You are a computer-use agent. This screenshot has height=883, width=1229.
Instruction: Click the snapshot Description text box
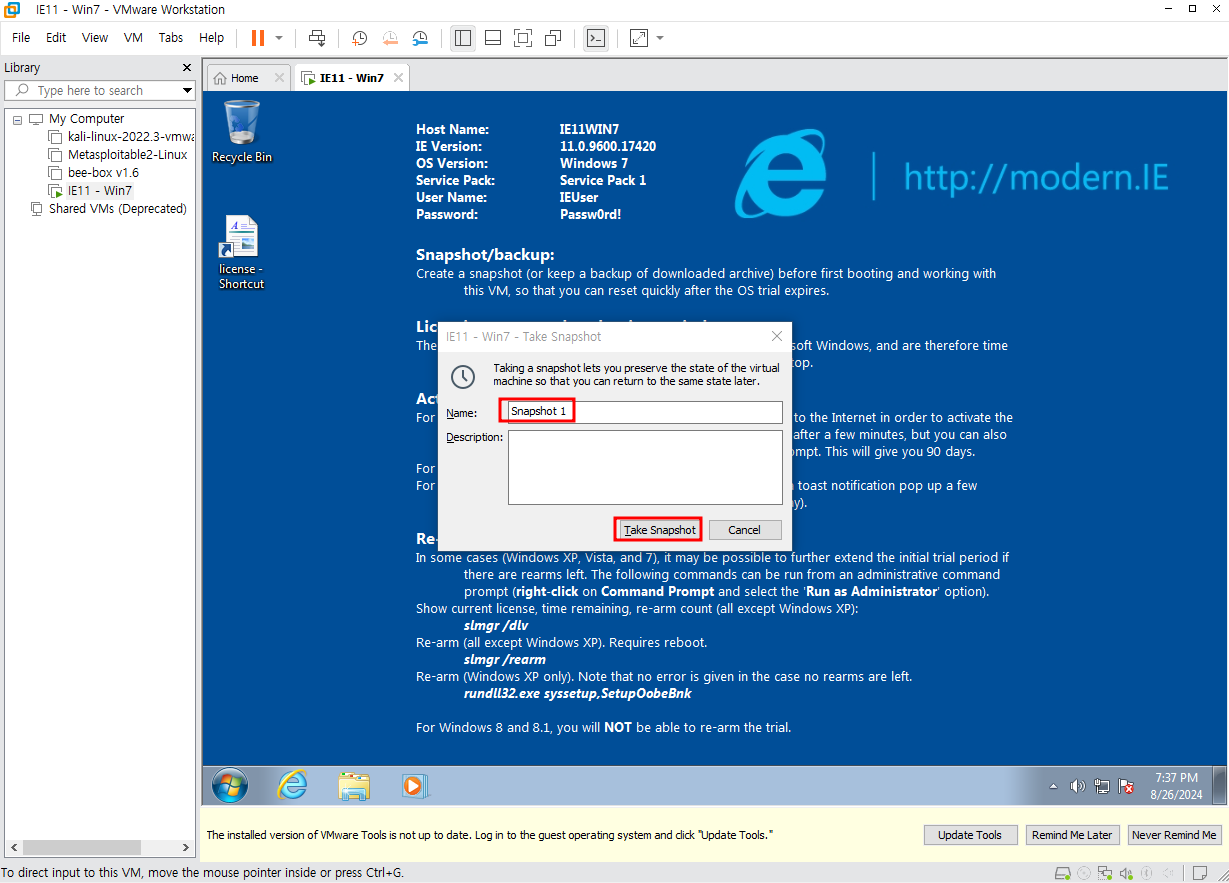[645, 468]
